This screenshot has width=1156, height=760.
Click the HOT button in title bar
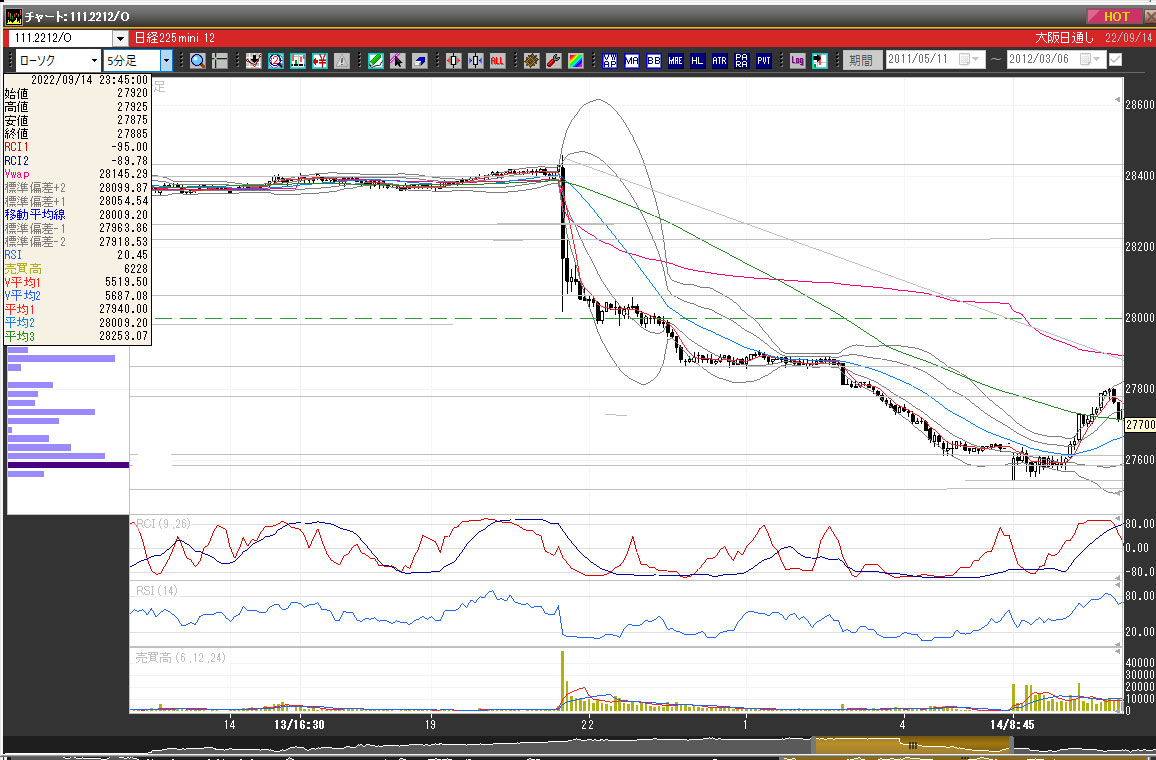point(1115,16)
